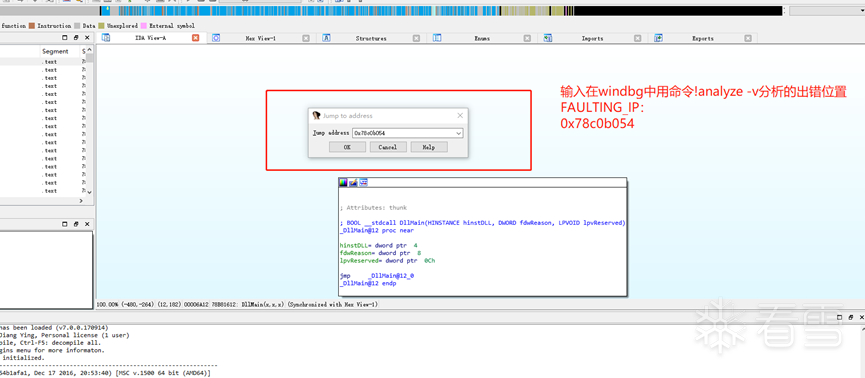This screenshot has width=865, height=378.
Task: Close the Jump to address dialog
Action: [460, 116]
